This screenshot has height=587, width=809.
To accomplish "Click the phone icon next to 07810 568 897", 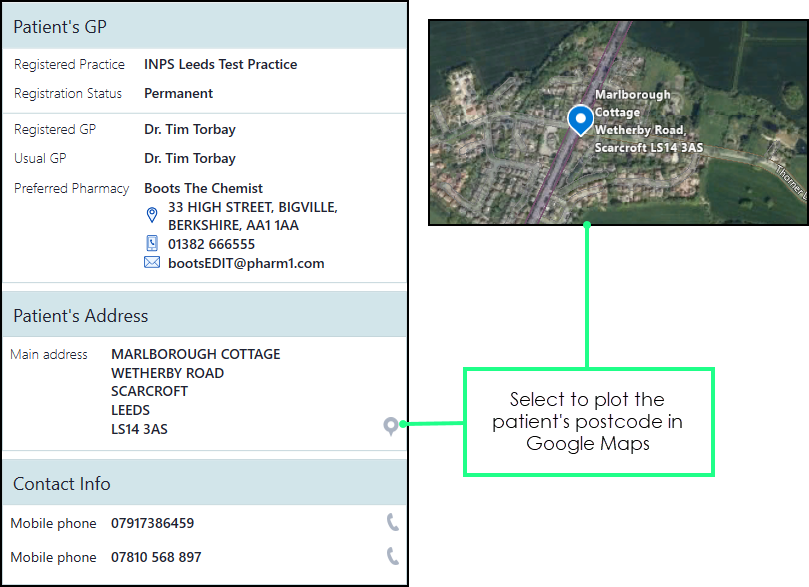I will (x=392, y=557).
